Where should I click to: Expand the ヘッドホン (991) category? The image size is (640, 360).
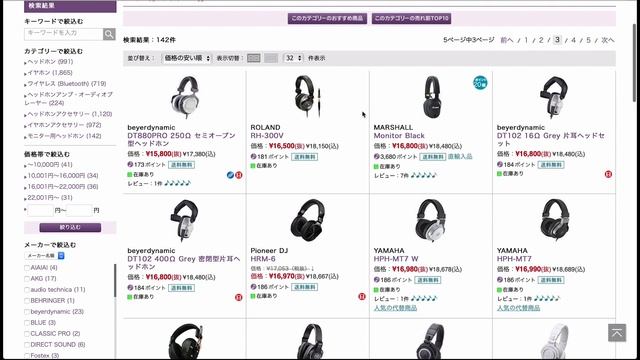coord(50,62)
